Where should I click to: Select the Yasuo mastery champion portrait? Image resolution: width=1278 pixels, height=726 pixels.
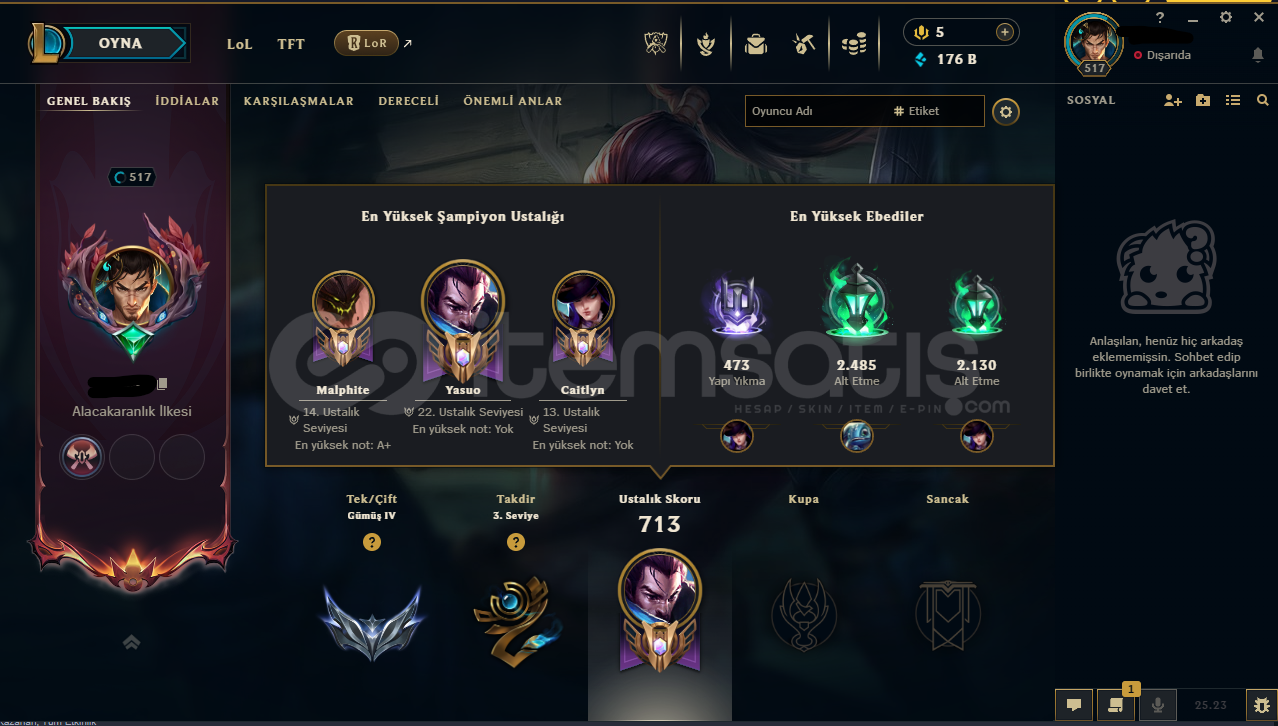(463, 300)
